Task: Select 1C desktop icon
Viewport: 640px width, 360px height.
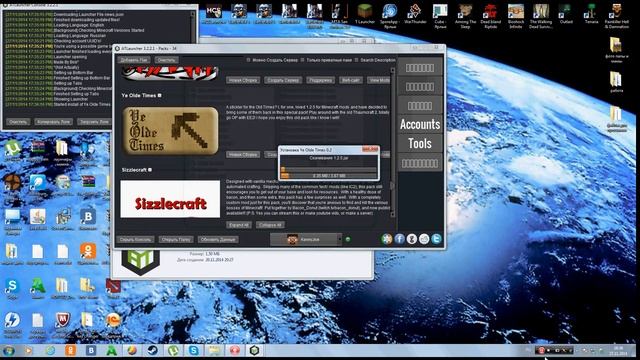Action: (x=113, y=324)
